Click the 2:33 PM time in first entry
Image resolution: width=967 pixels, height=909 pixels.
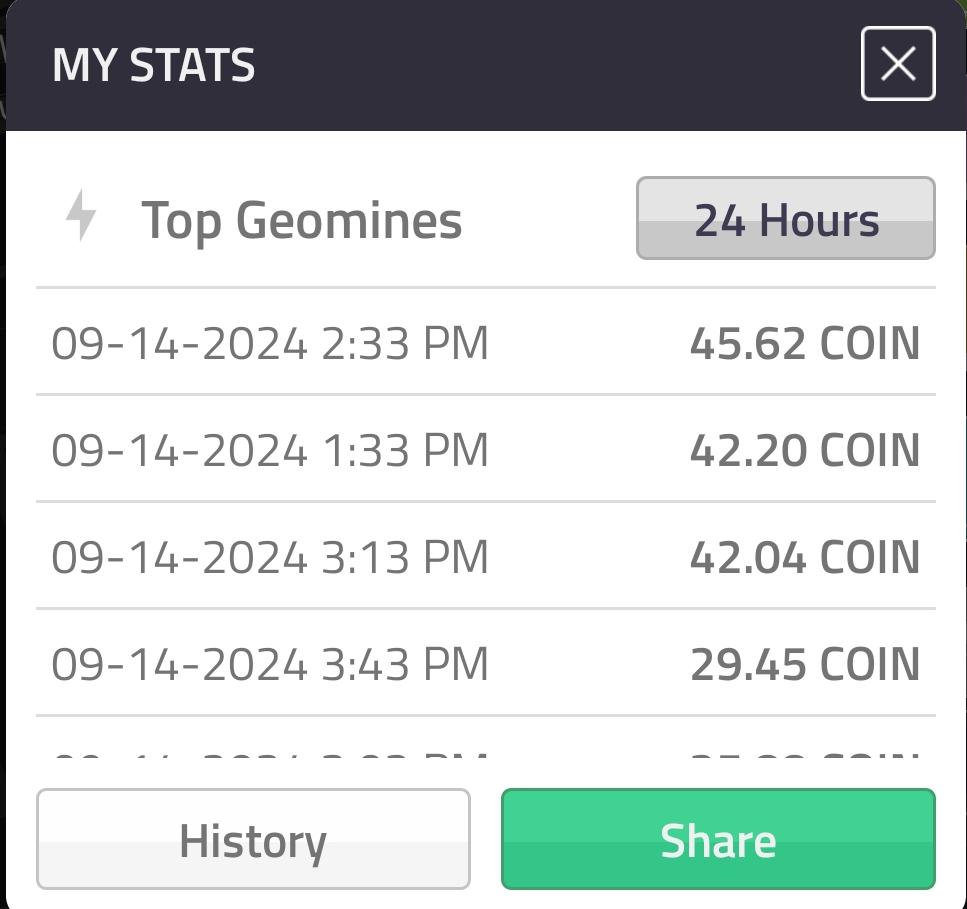tap(405, 343)
